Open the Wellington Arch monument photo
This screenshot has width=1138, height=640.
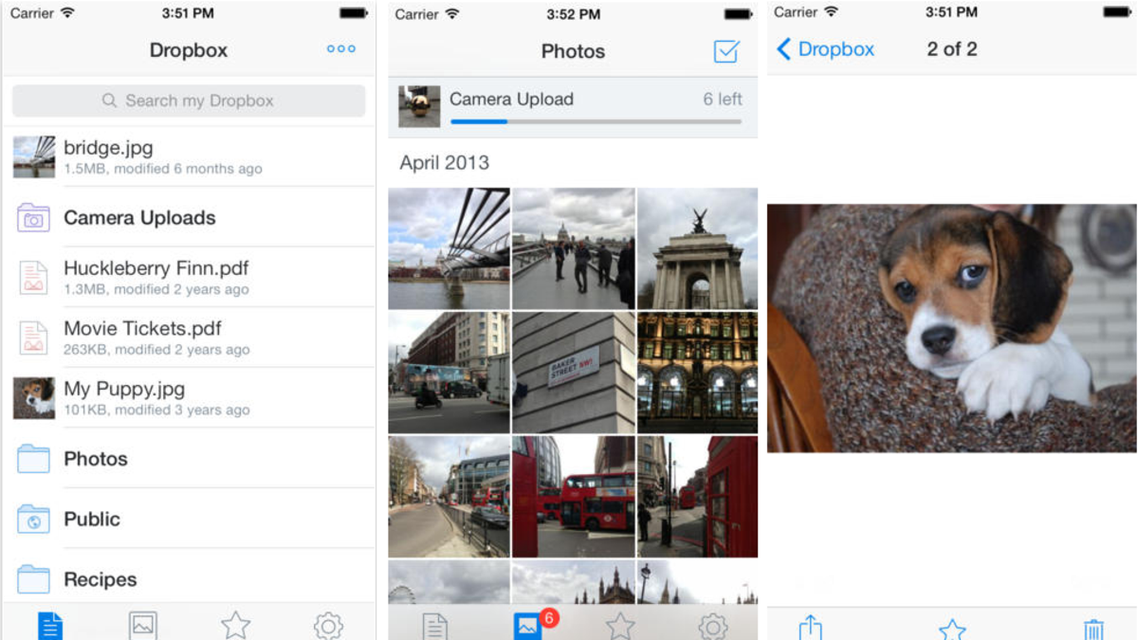click(697, 248)
